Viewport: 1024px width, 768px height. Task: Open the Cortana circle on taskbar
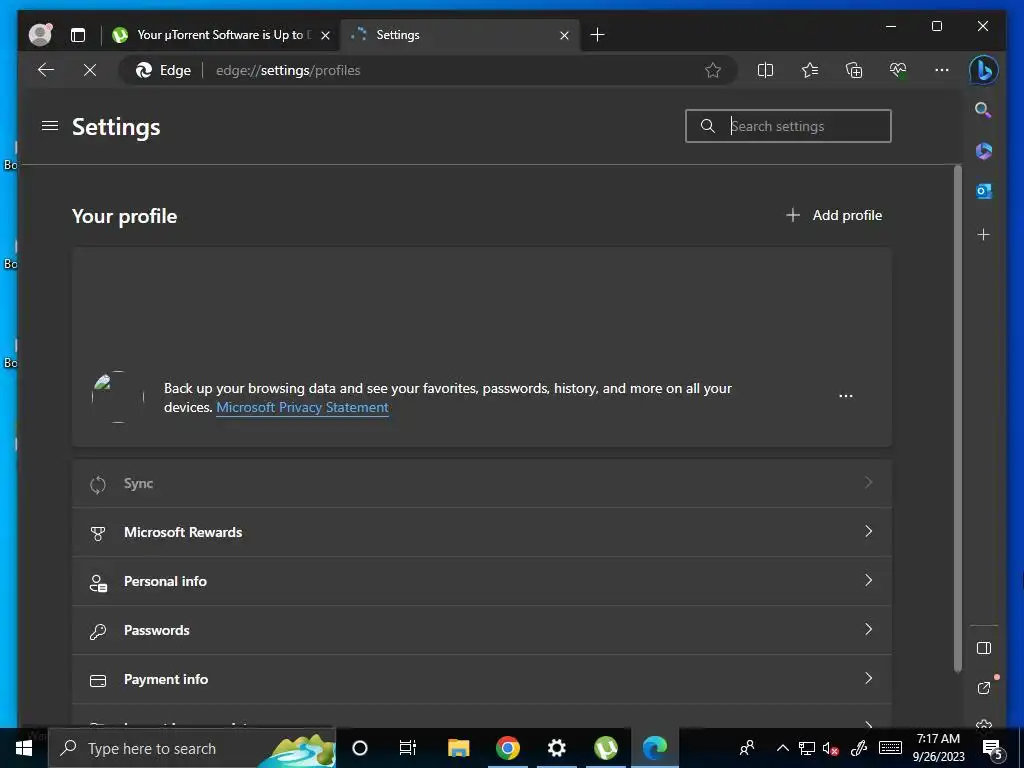360,748
